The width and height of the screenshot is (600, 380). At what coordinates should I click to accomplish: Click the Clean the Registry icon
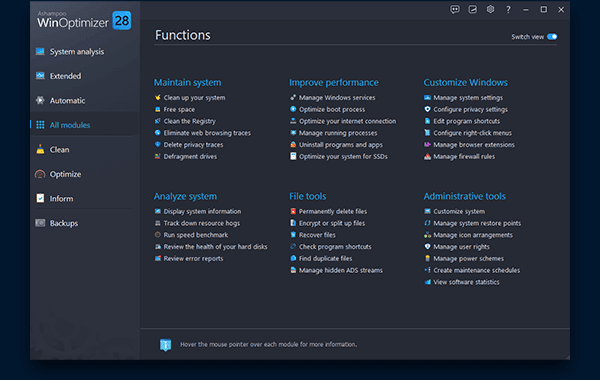[158, 121]
